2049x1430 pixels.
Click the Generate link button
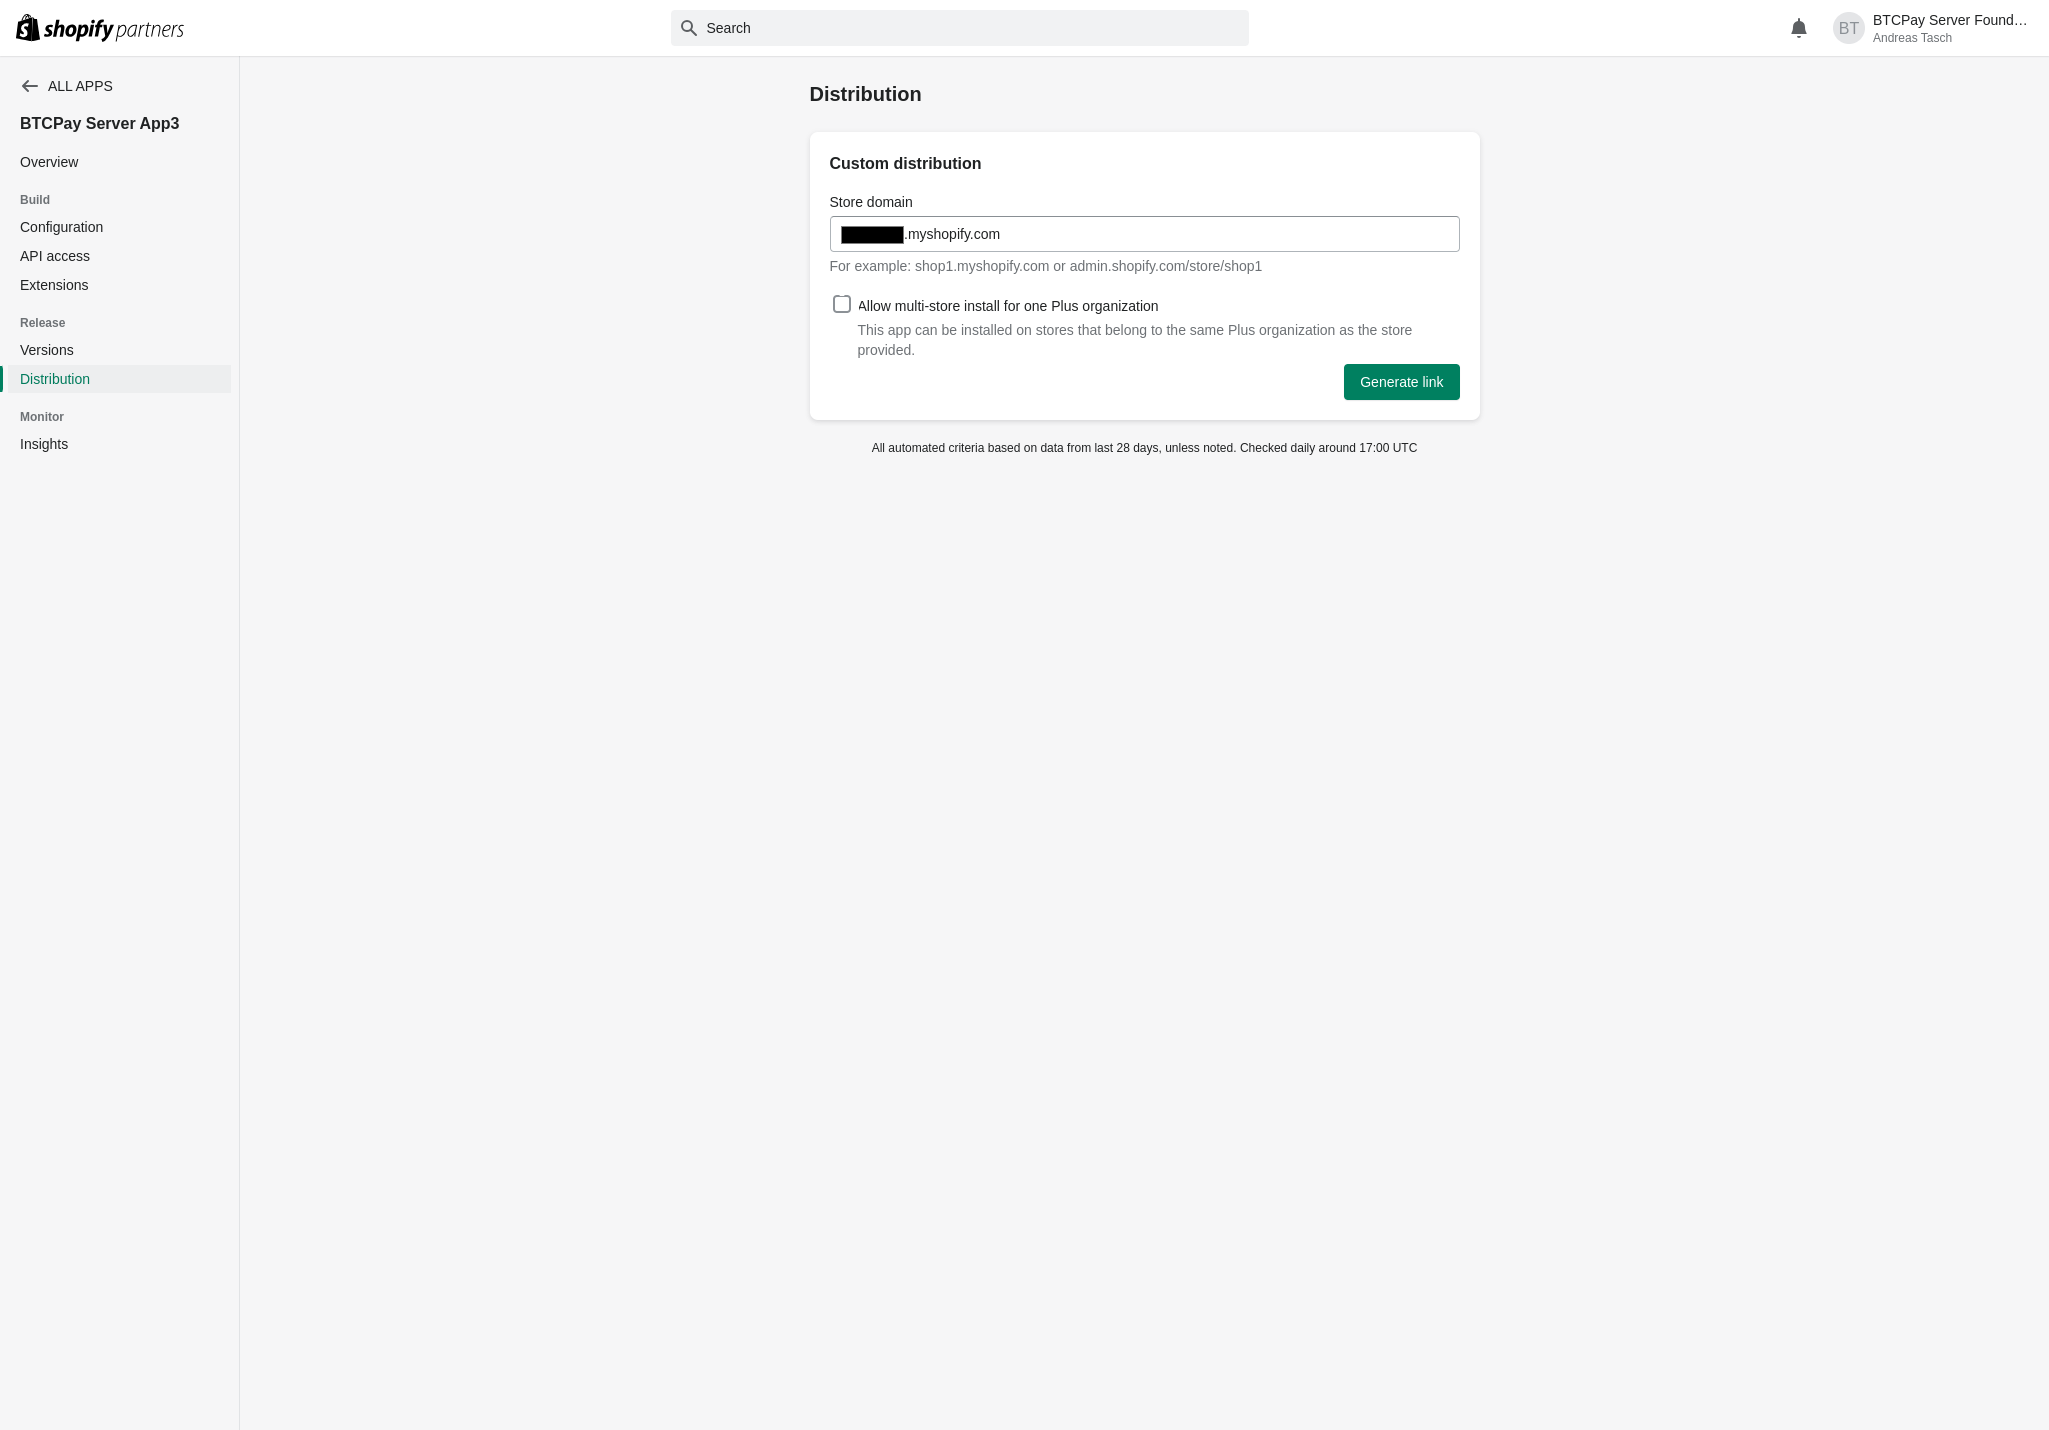click(x=1401, y=382)
